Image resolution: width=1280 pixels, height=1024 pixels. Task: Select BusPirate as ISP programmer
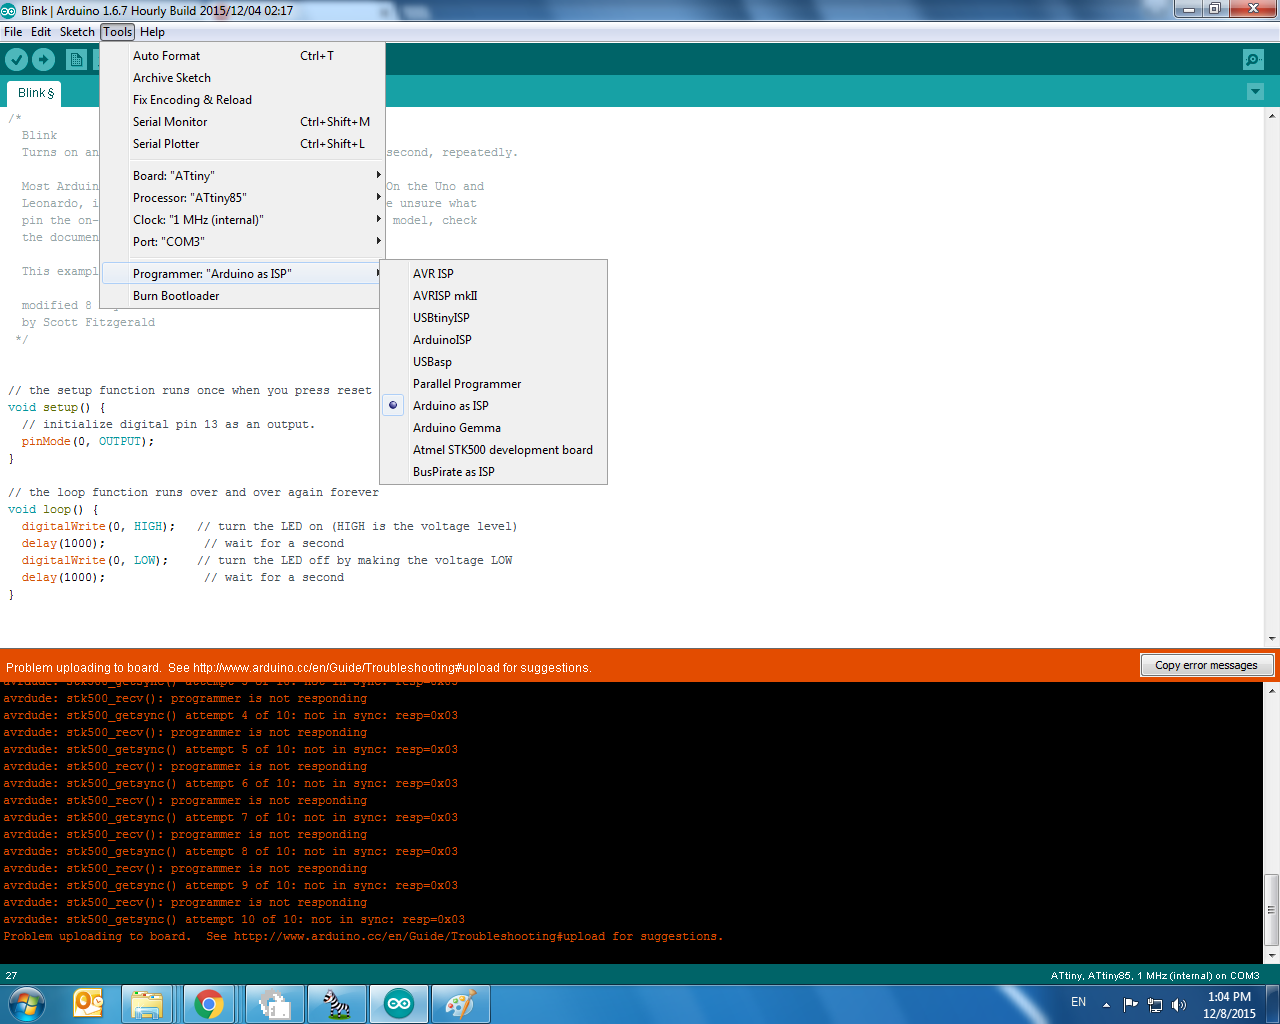point(493,472)
